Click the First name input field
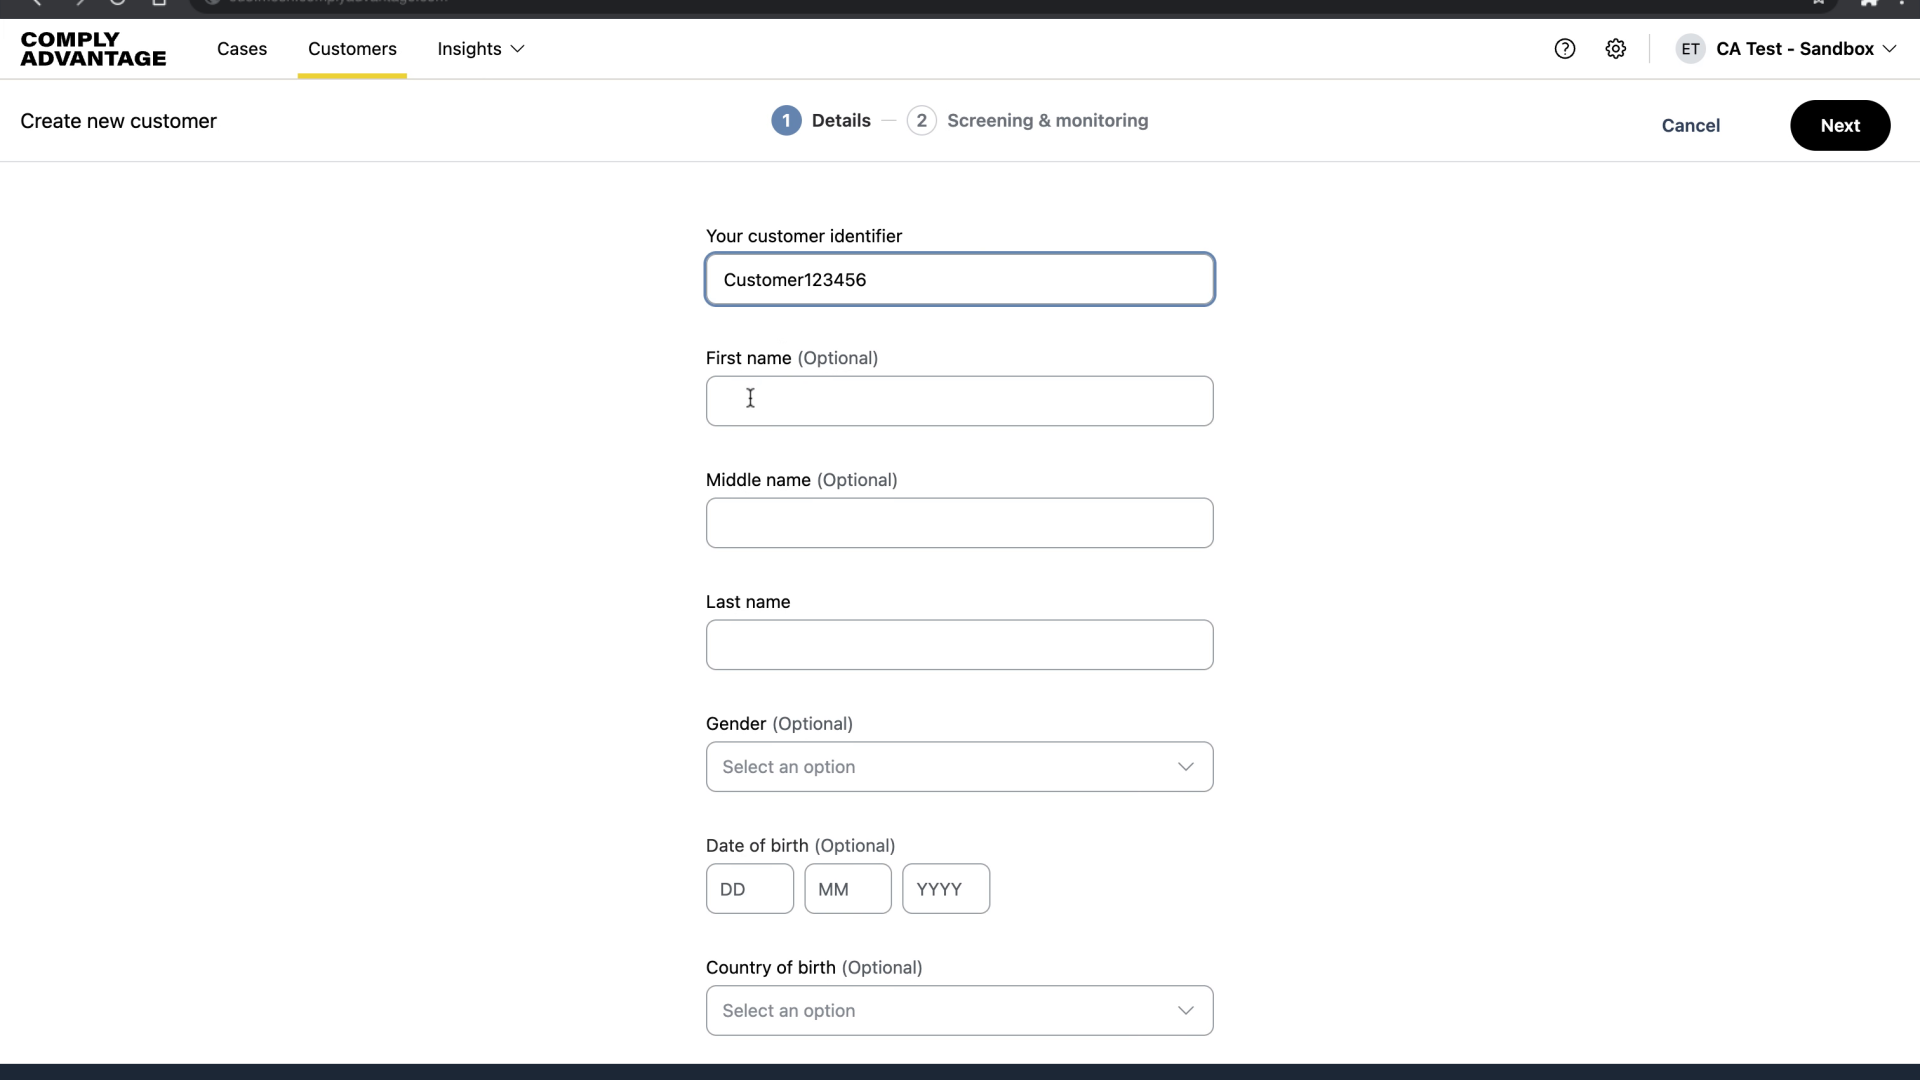The image size is (1920, 1080). pos(959,401)
